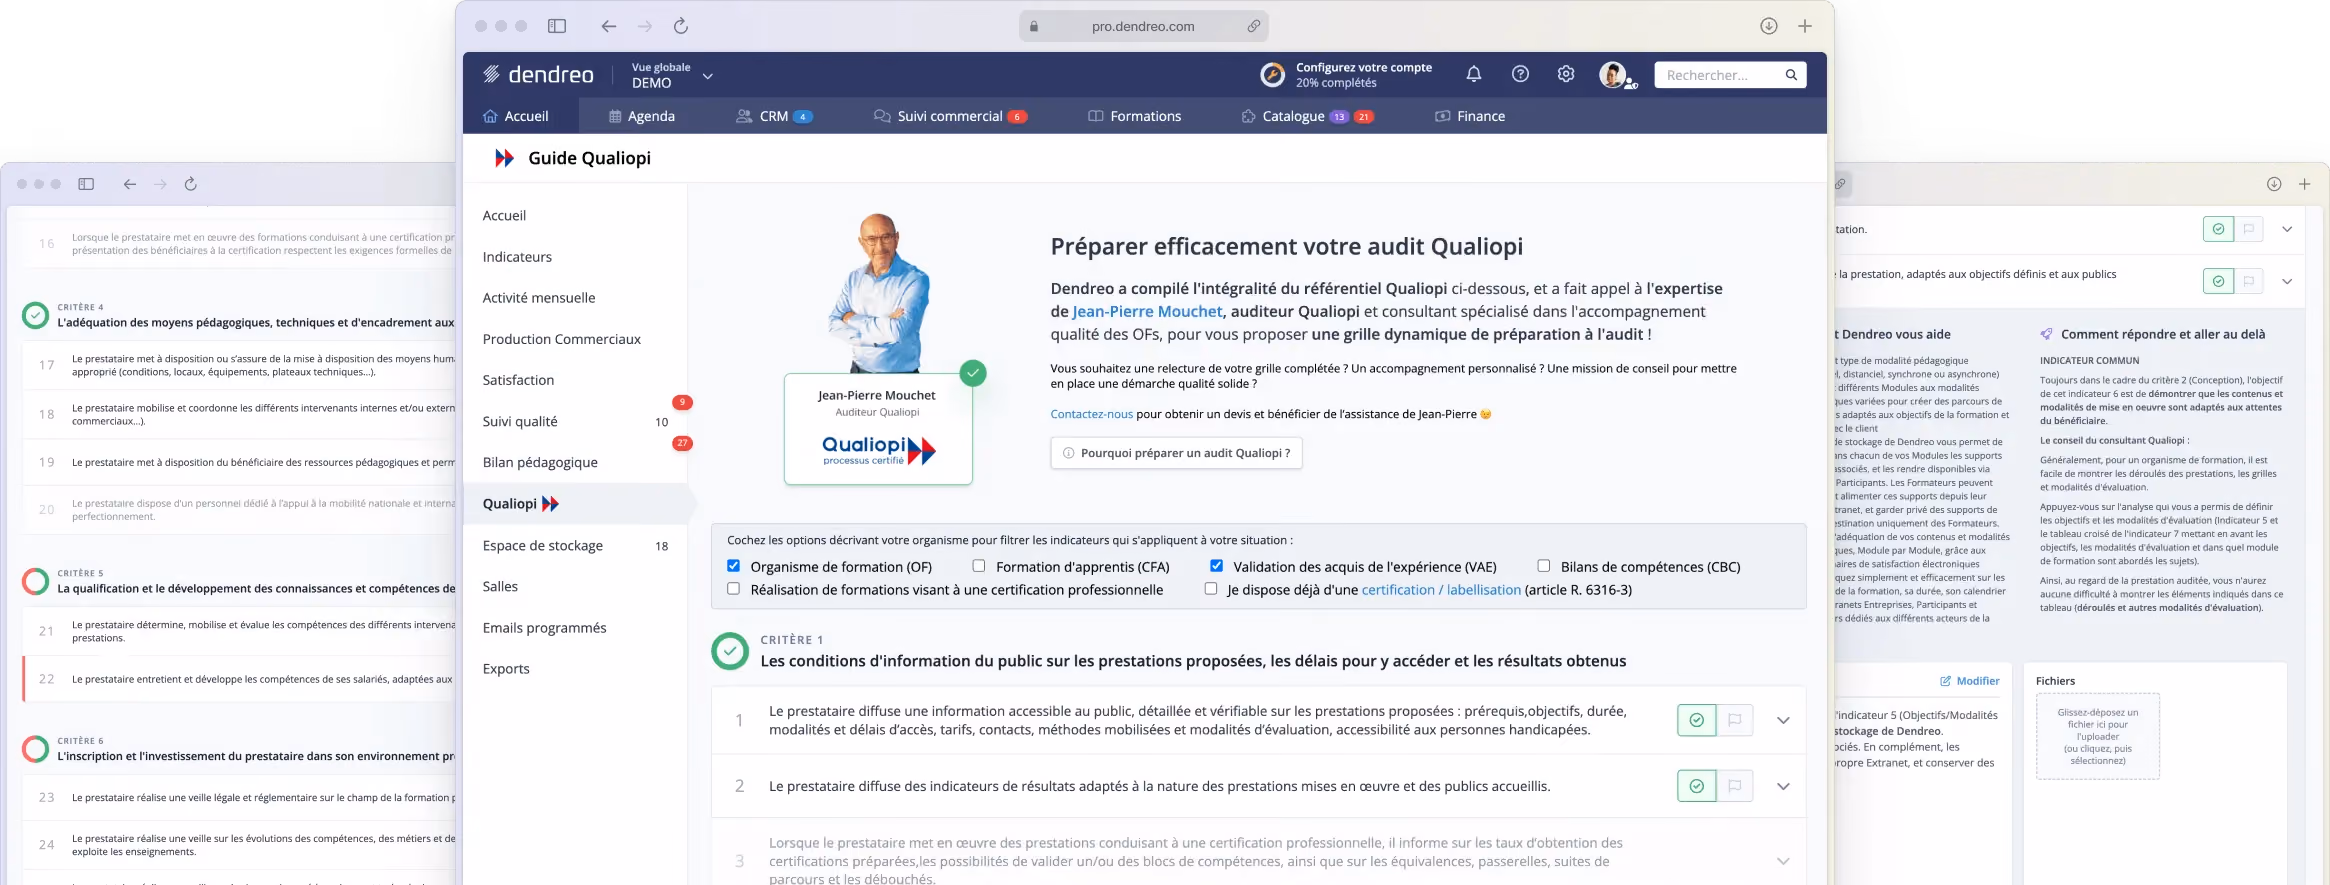Toggle the sidebar in front browser window
Image resolution: width=2330 pixels, height=885 pixels.
[x=557, y=26]
